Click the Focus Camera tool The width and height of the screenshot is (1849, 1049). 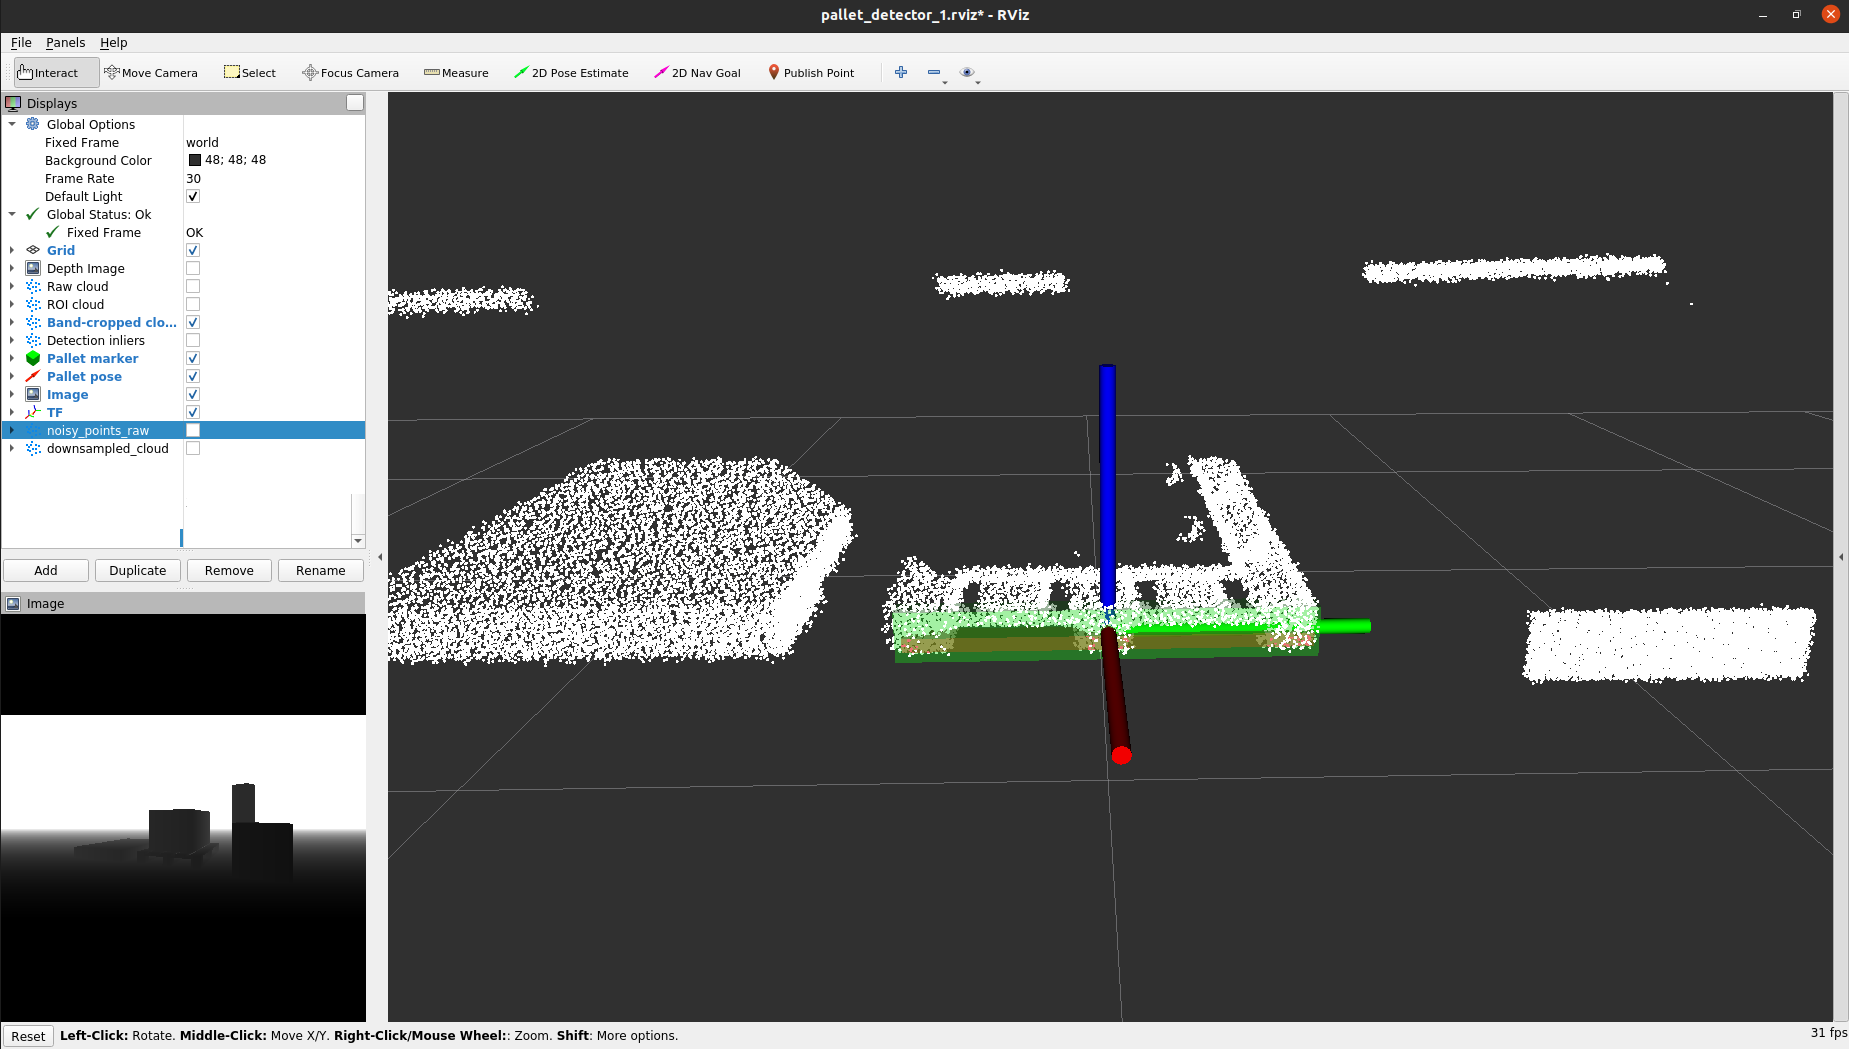click(350, 72)
